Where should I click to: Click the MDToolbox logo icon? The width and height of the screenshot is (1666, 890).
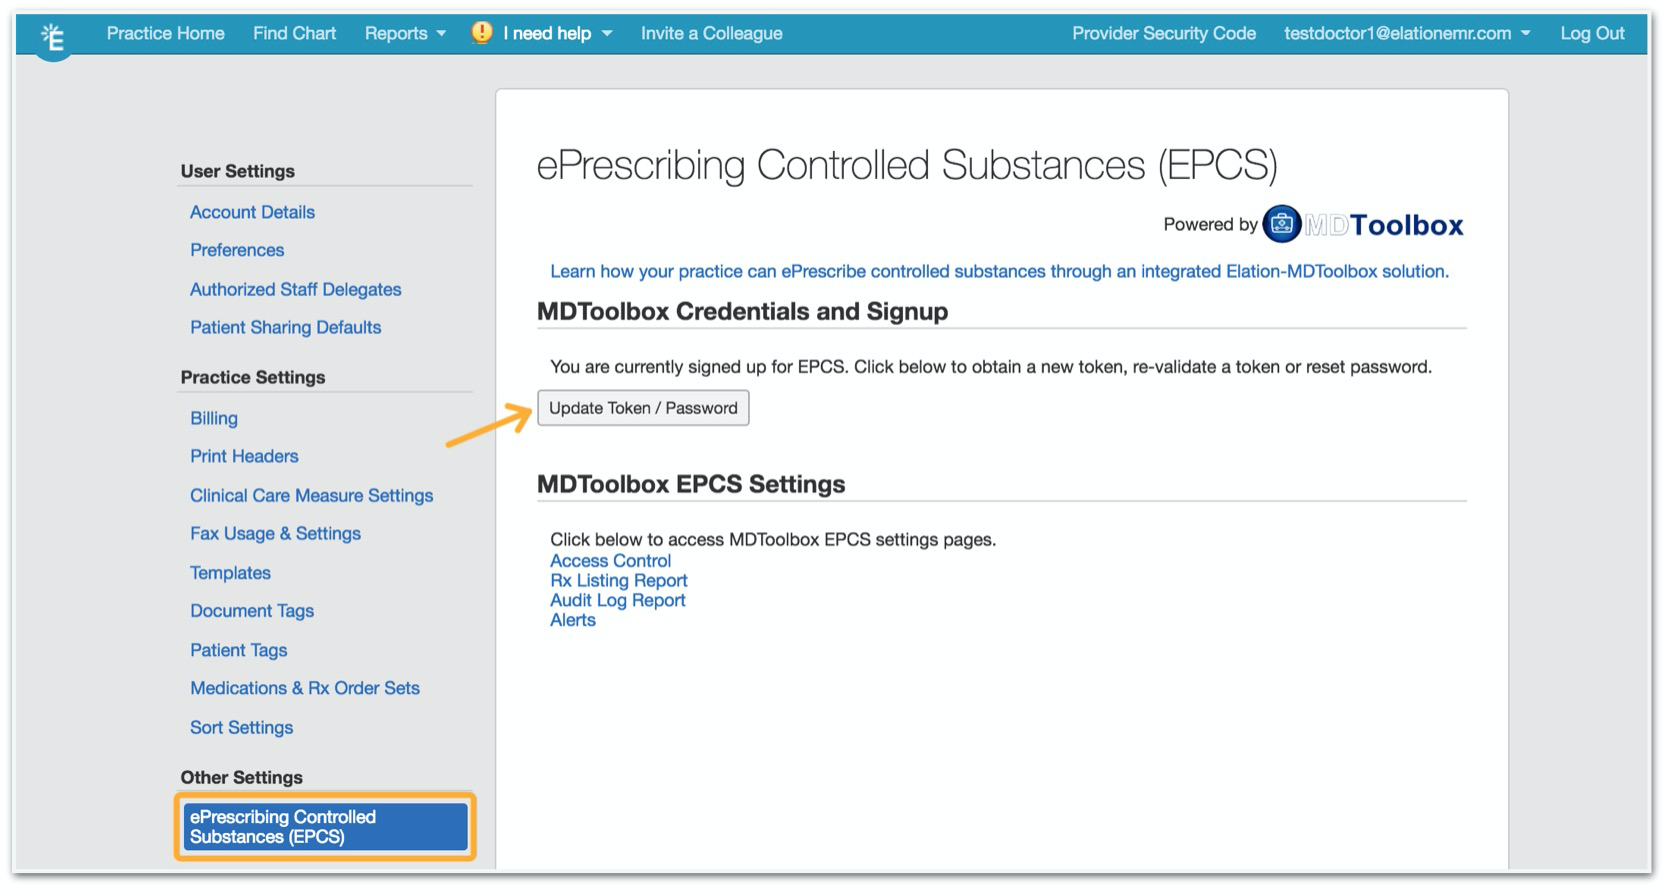point(1281,224)
